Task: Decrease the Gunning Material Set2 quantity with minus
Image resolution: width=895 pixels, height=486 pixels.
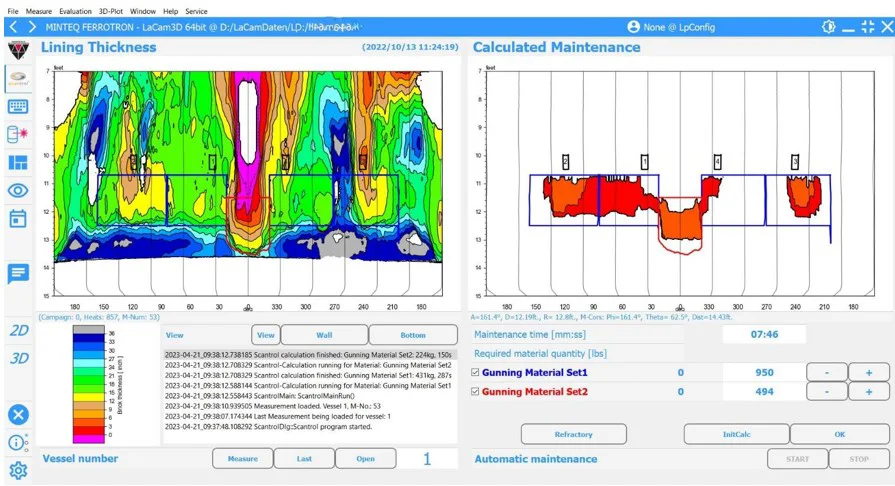Action: click(826, 392)
